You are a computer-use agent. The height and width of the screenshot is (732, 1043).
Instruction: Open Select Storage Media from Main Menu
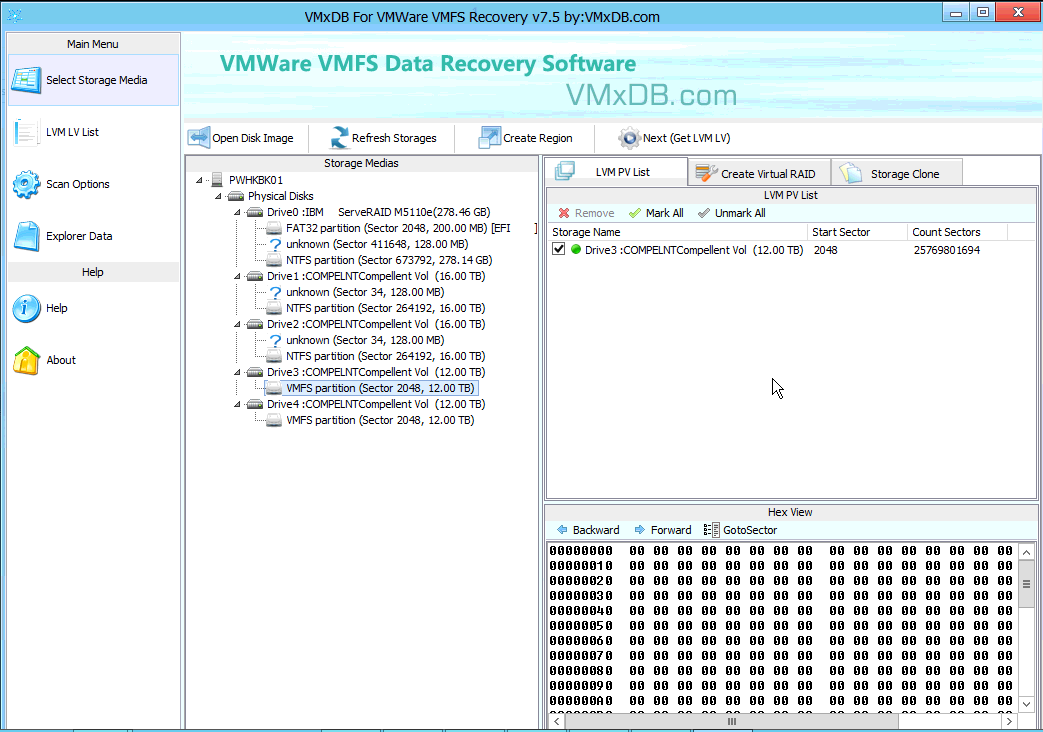(x=93, y=80)
